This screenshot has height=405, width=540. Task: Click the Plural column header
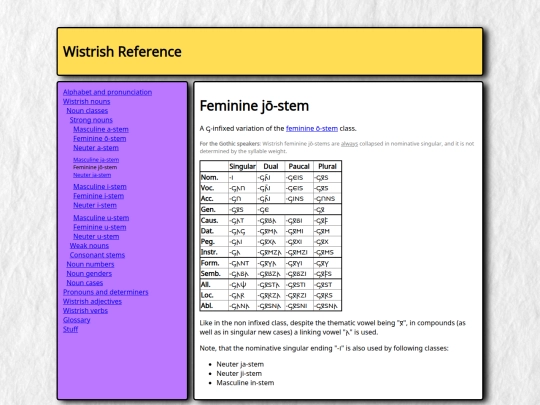[327, 166]
